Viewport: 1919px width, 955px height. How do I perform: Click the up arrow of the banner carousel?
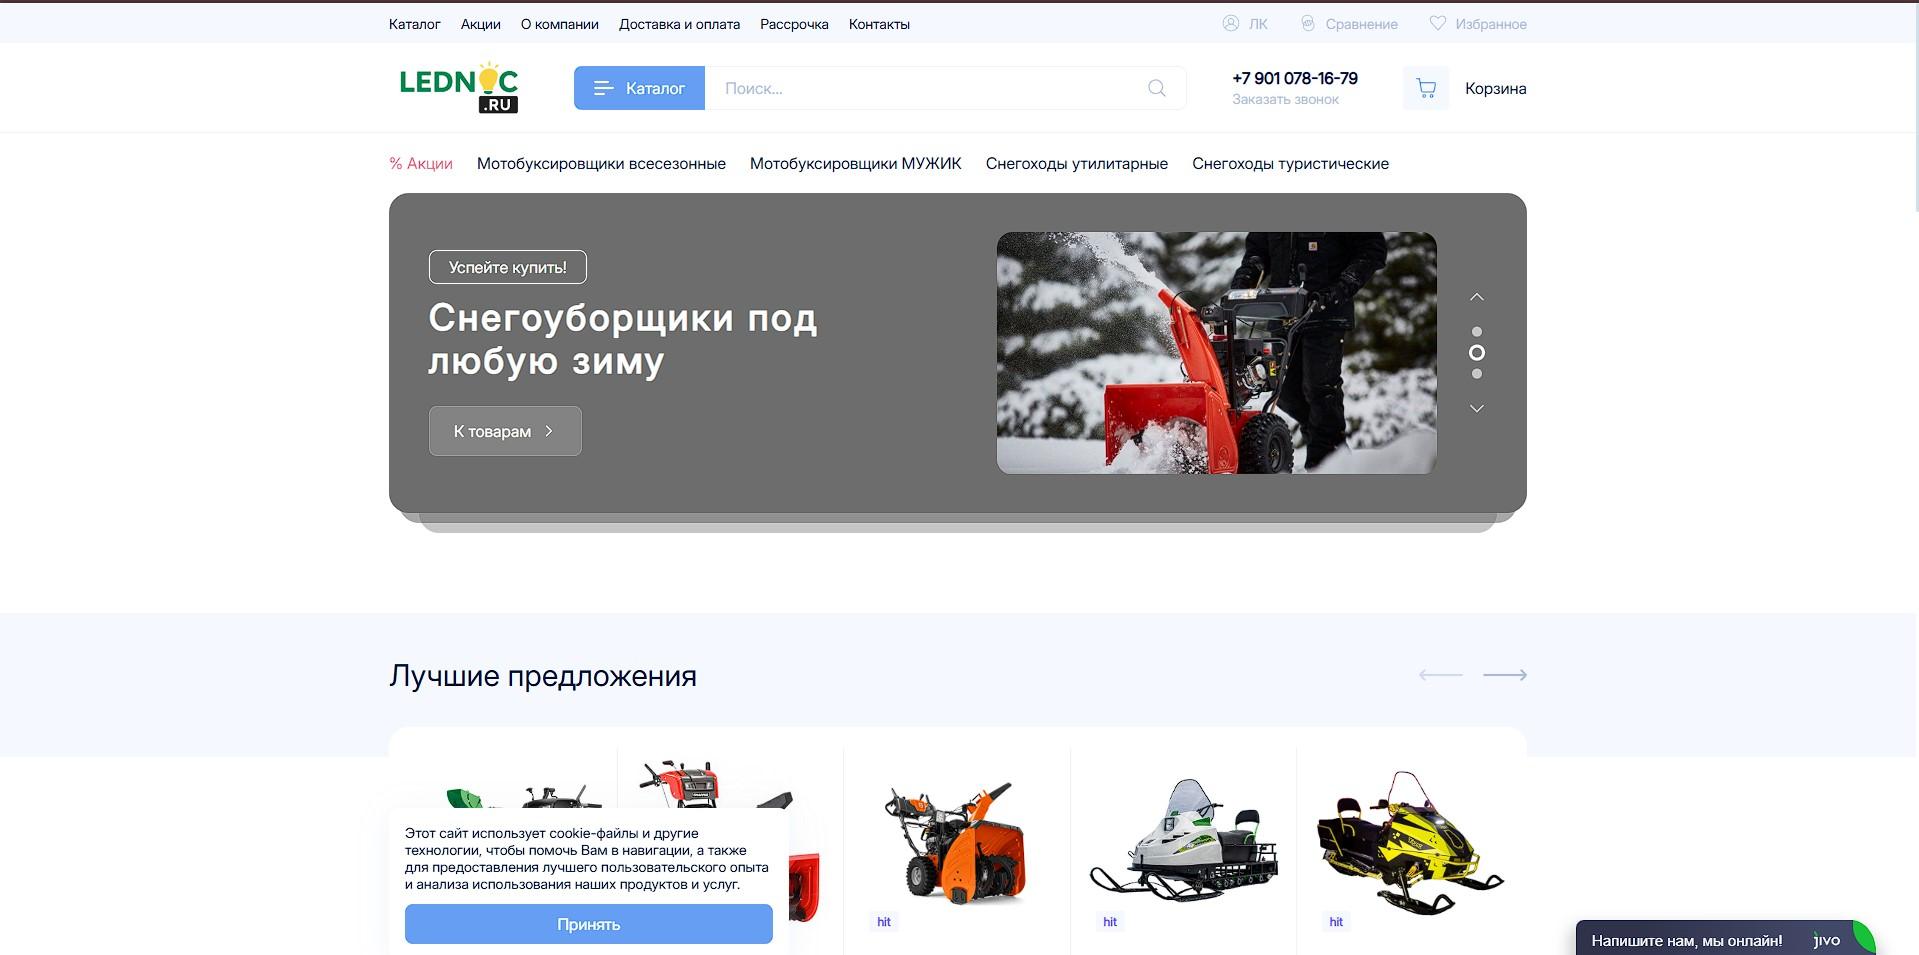pos(1477,296)
